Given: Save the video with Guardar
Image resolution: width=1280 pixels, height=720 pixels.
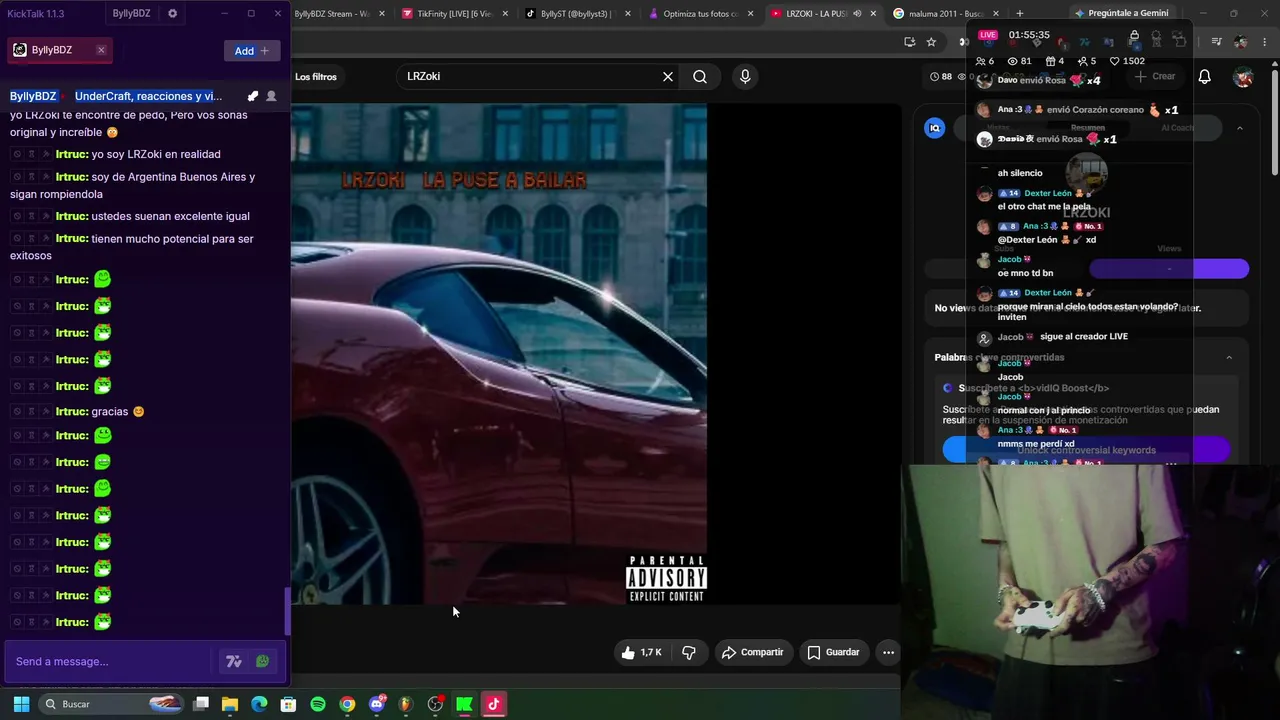Looking at the screenshot, I should click(834, 652).
